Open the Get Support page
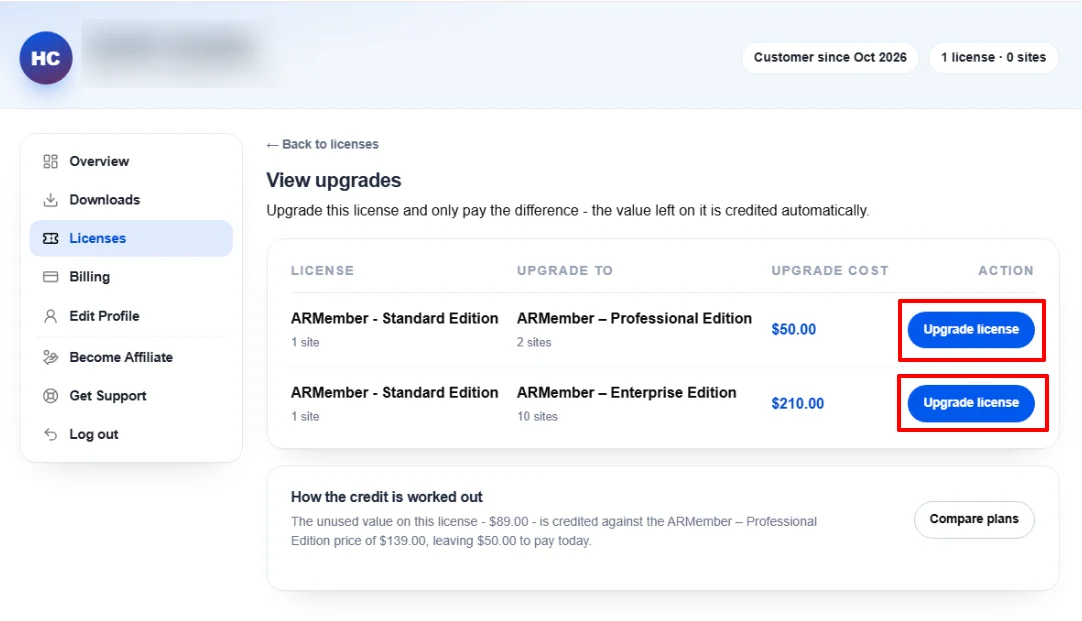This screenshot has width=1082, height=621. 131,396
